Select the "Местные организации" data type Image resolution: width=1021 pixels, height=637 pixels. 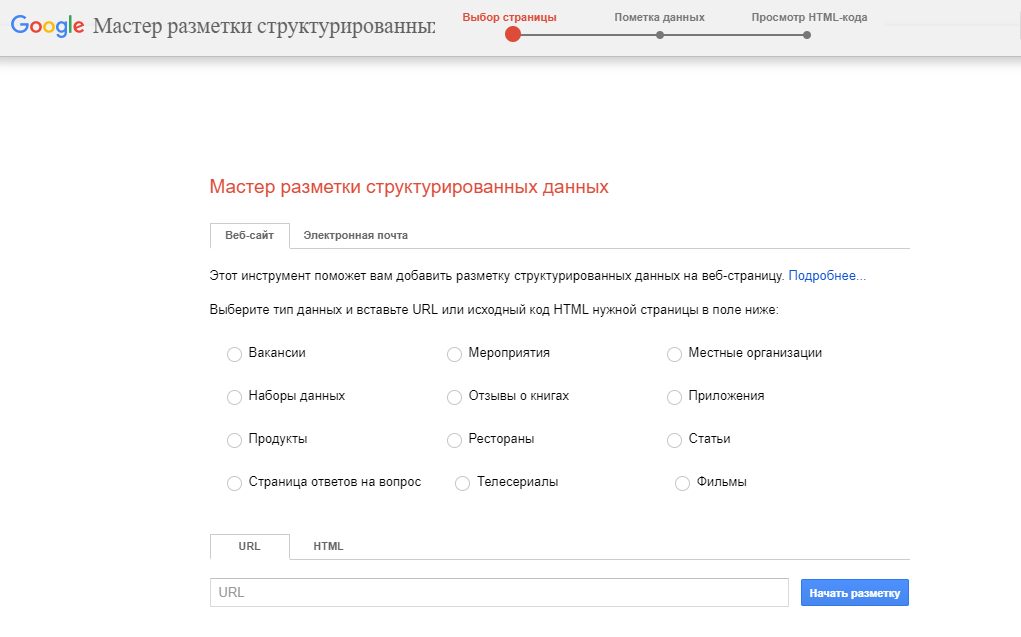pos(674,353)
